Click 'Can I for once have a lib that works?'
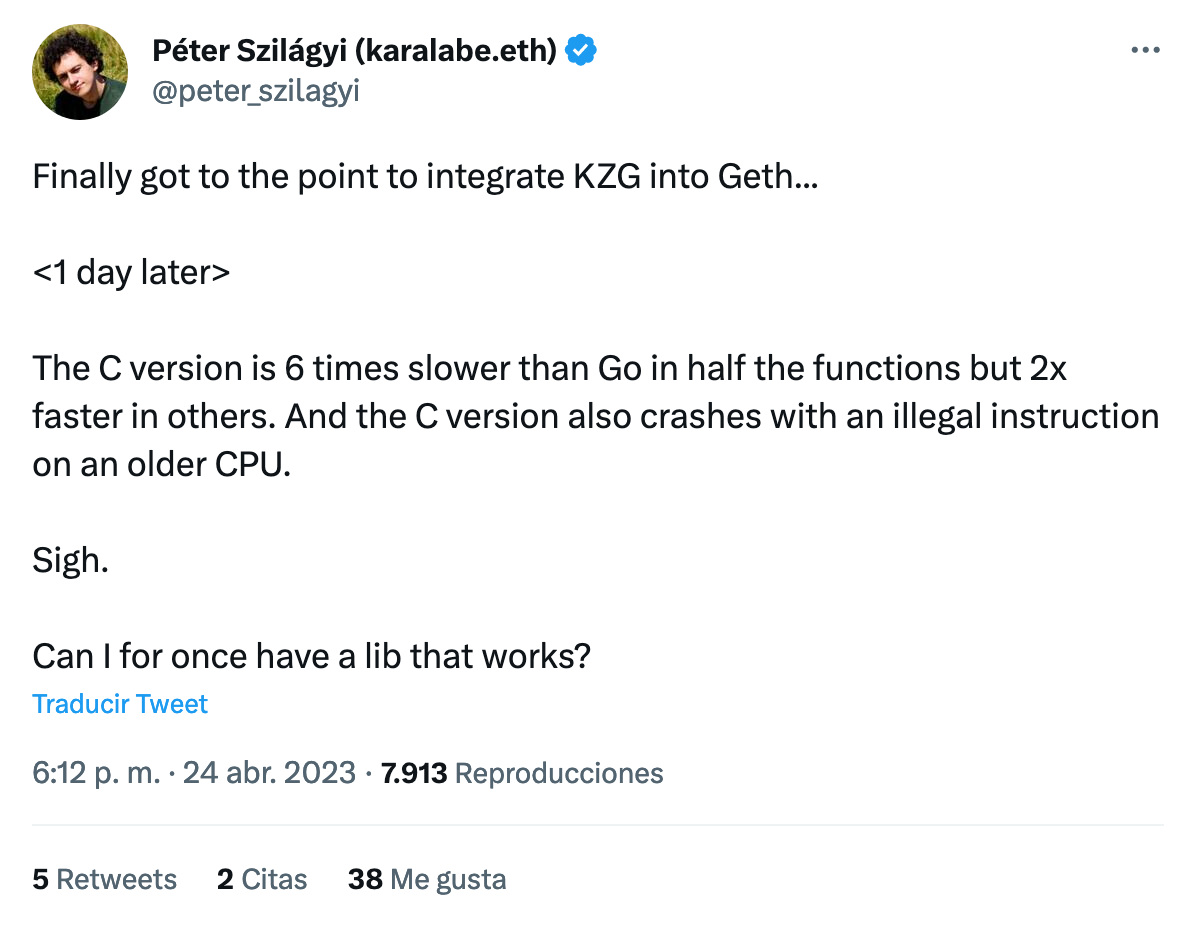Screen dimensions: 1196x930 click(312, 656)
